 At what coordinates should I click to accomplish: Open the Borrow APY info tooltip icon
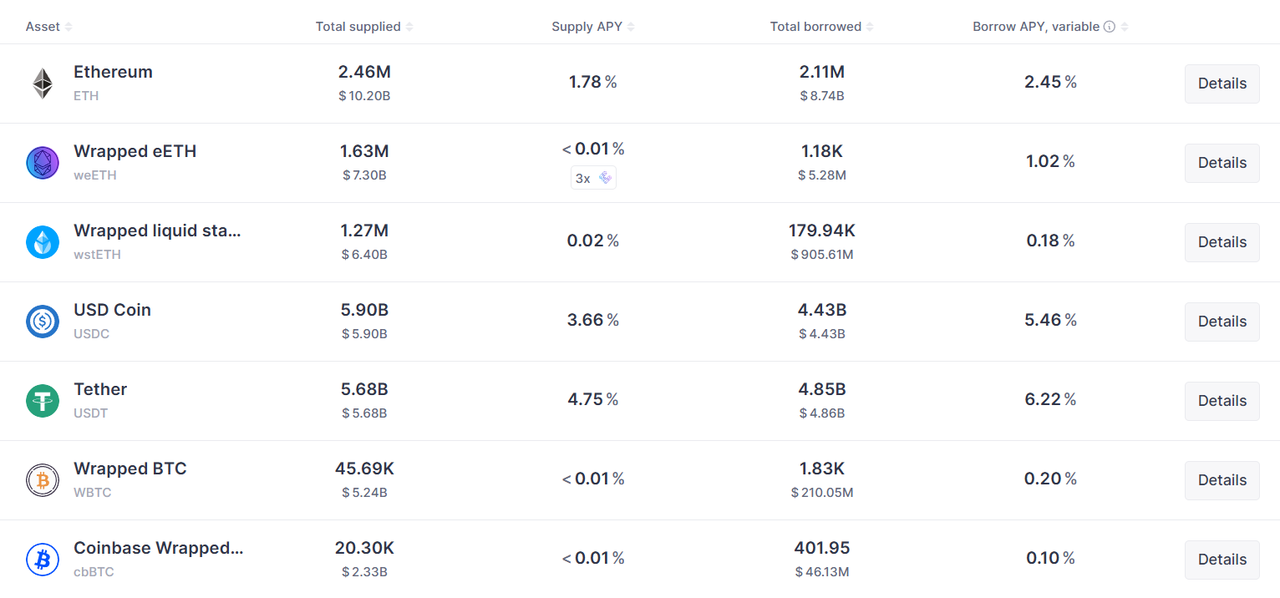point(1110,26)
